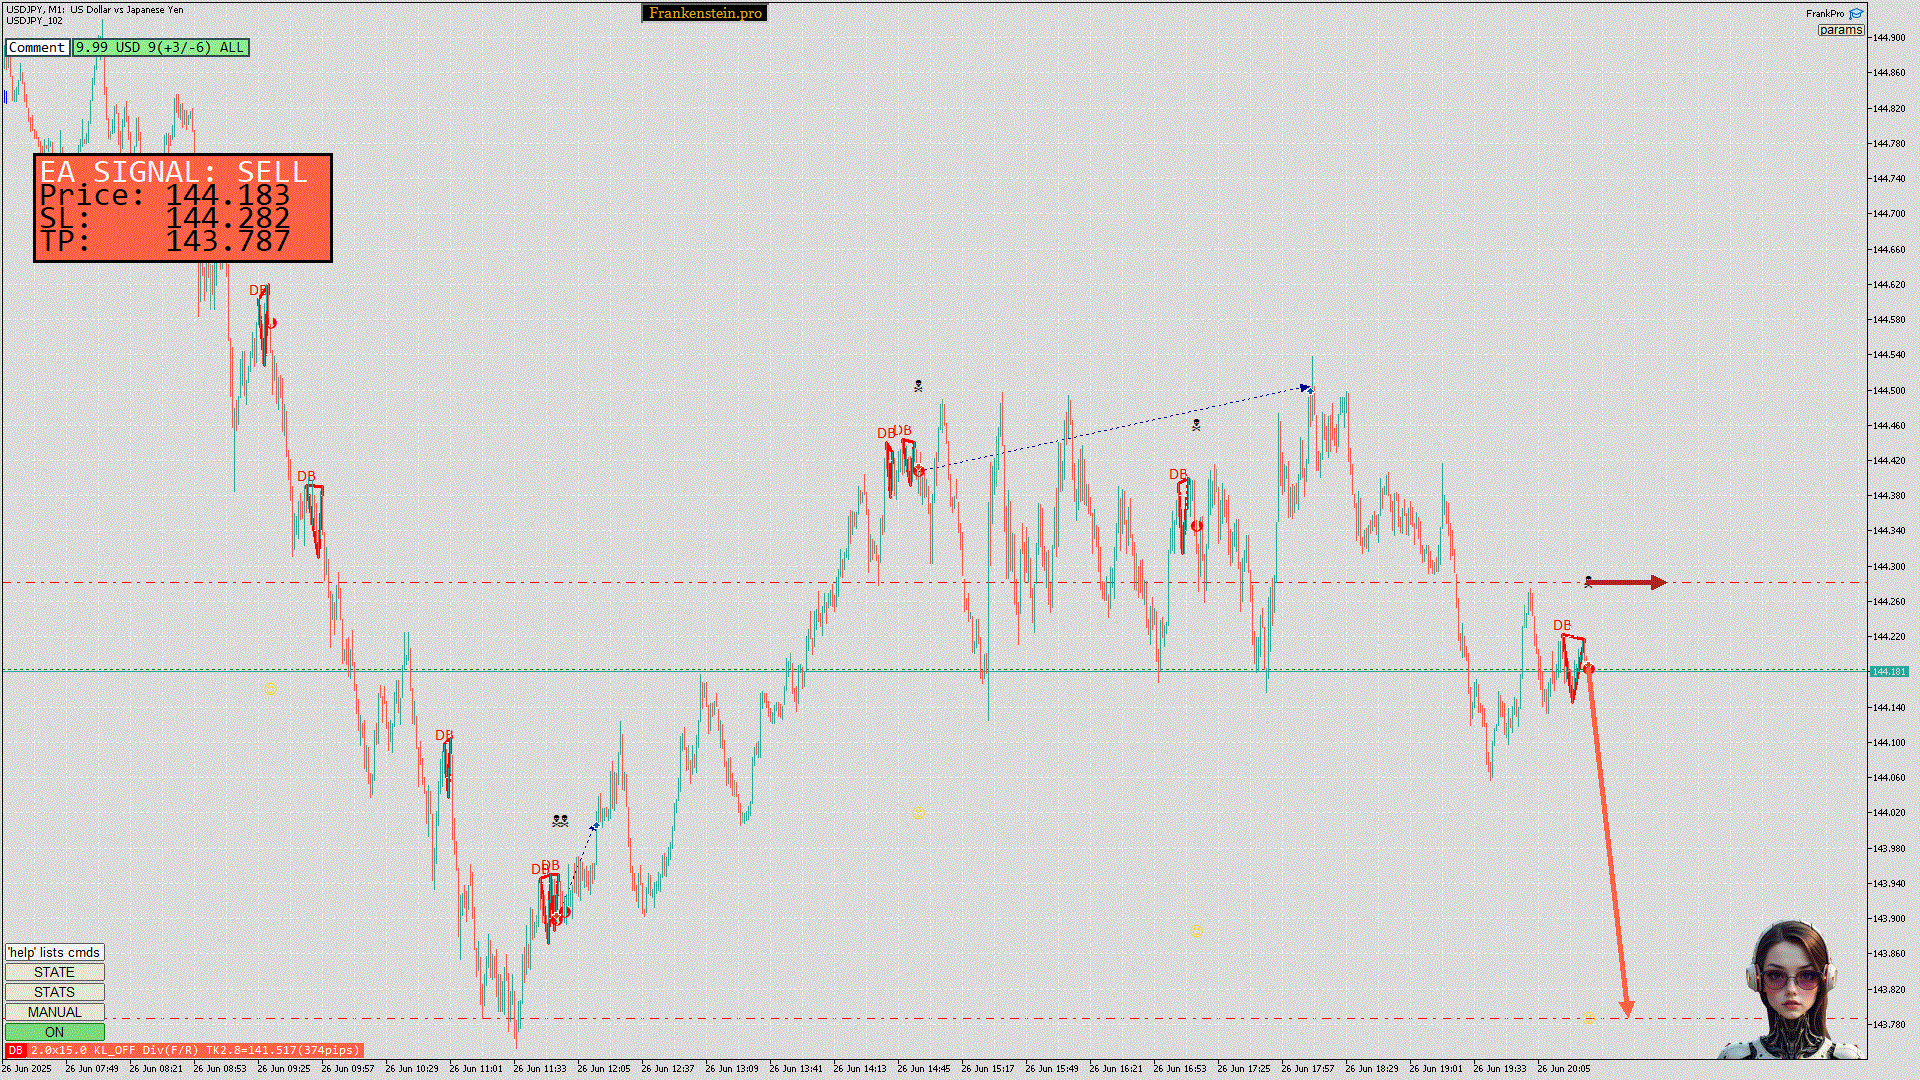This screenshot has width=1920, height=1080.
Task: Click the skull marker above the 17:00 candles
Action: click(x=1196, y=425)
